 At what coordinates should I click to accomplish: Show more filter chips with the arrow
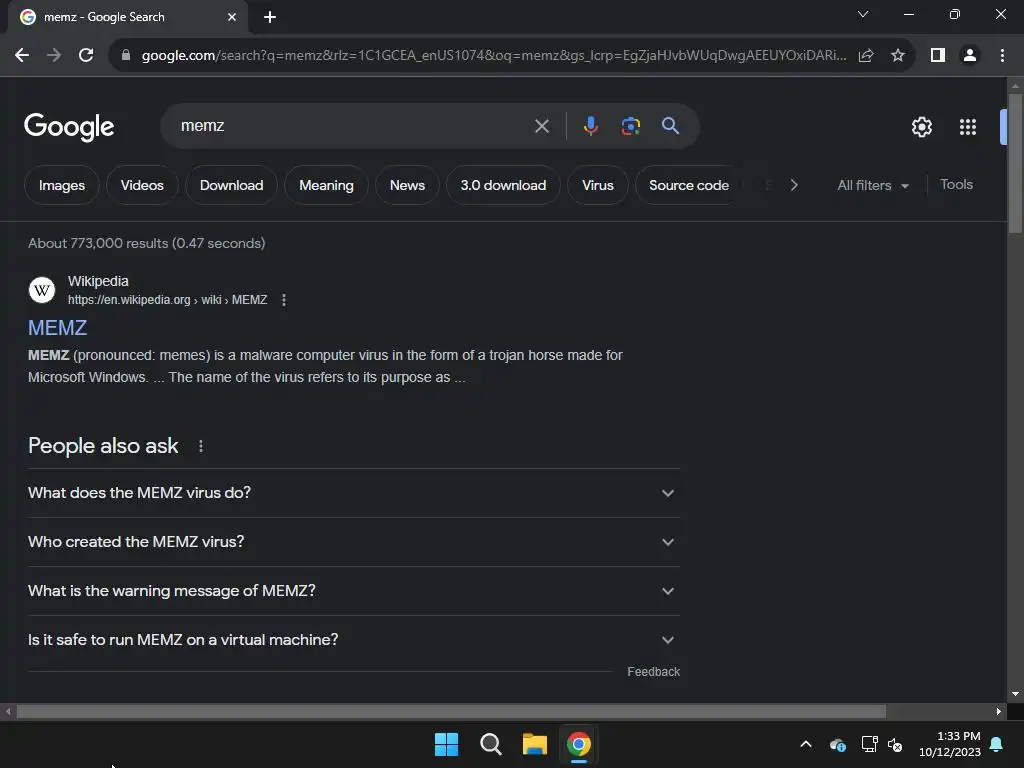794,185
